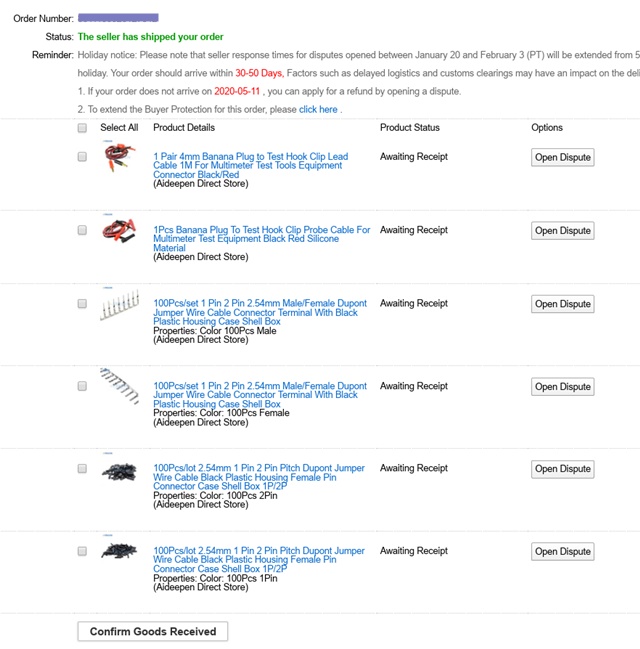This screenshot has height=649, width=640.
Task: Check the box for 1 Pair 4mm Banana Plug
Action: [x=82, y=157]
